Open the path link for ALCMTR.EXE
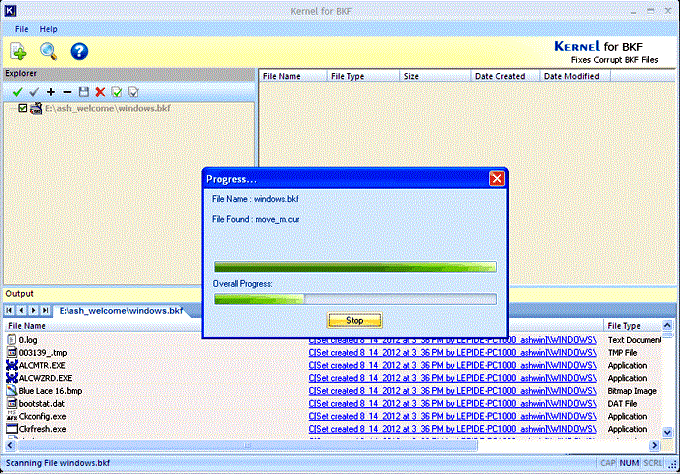 pyautogui.click(x=452, y=366)
